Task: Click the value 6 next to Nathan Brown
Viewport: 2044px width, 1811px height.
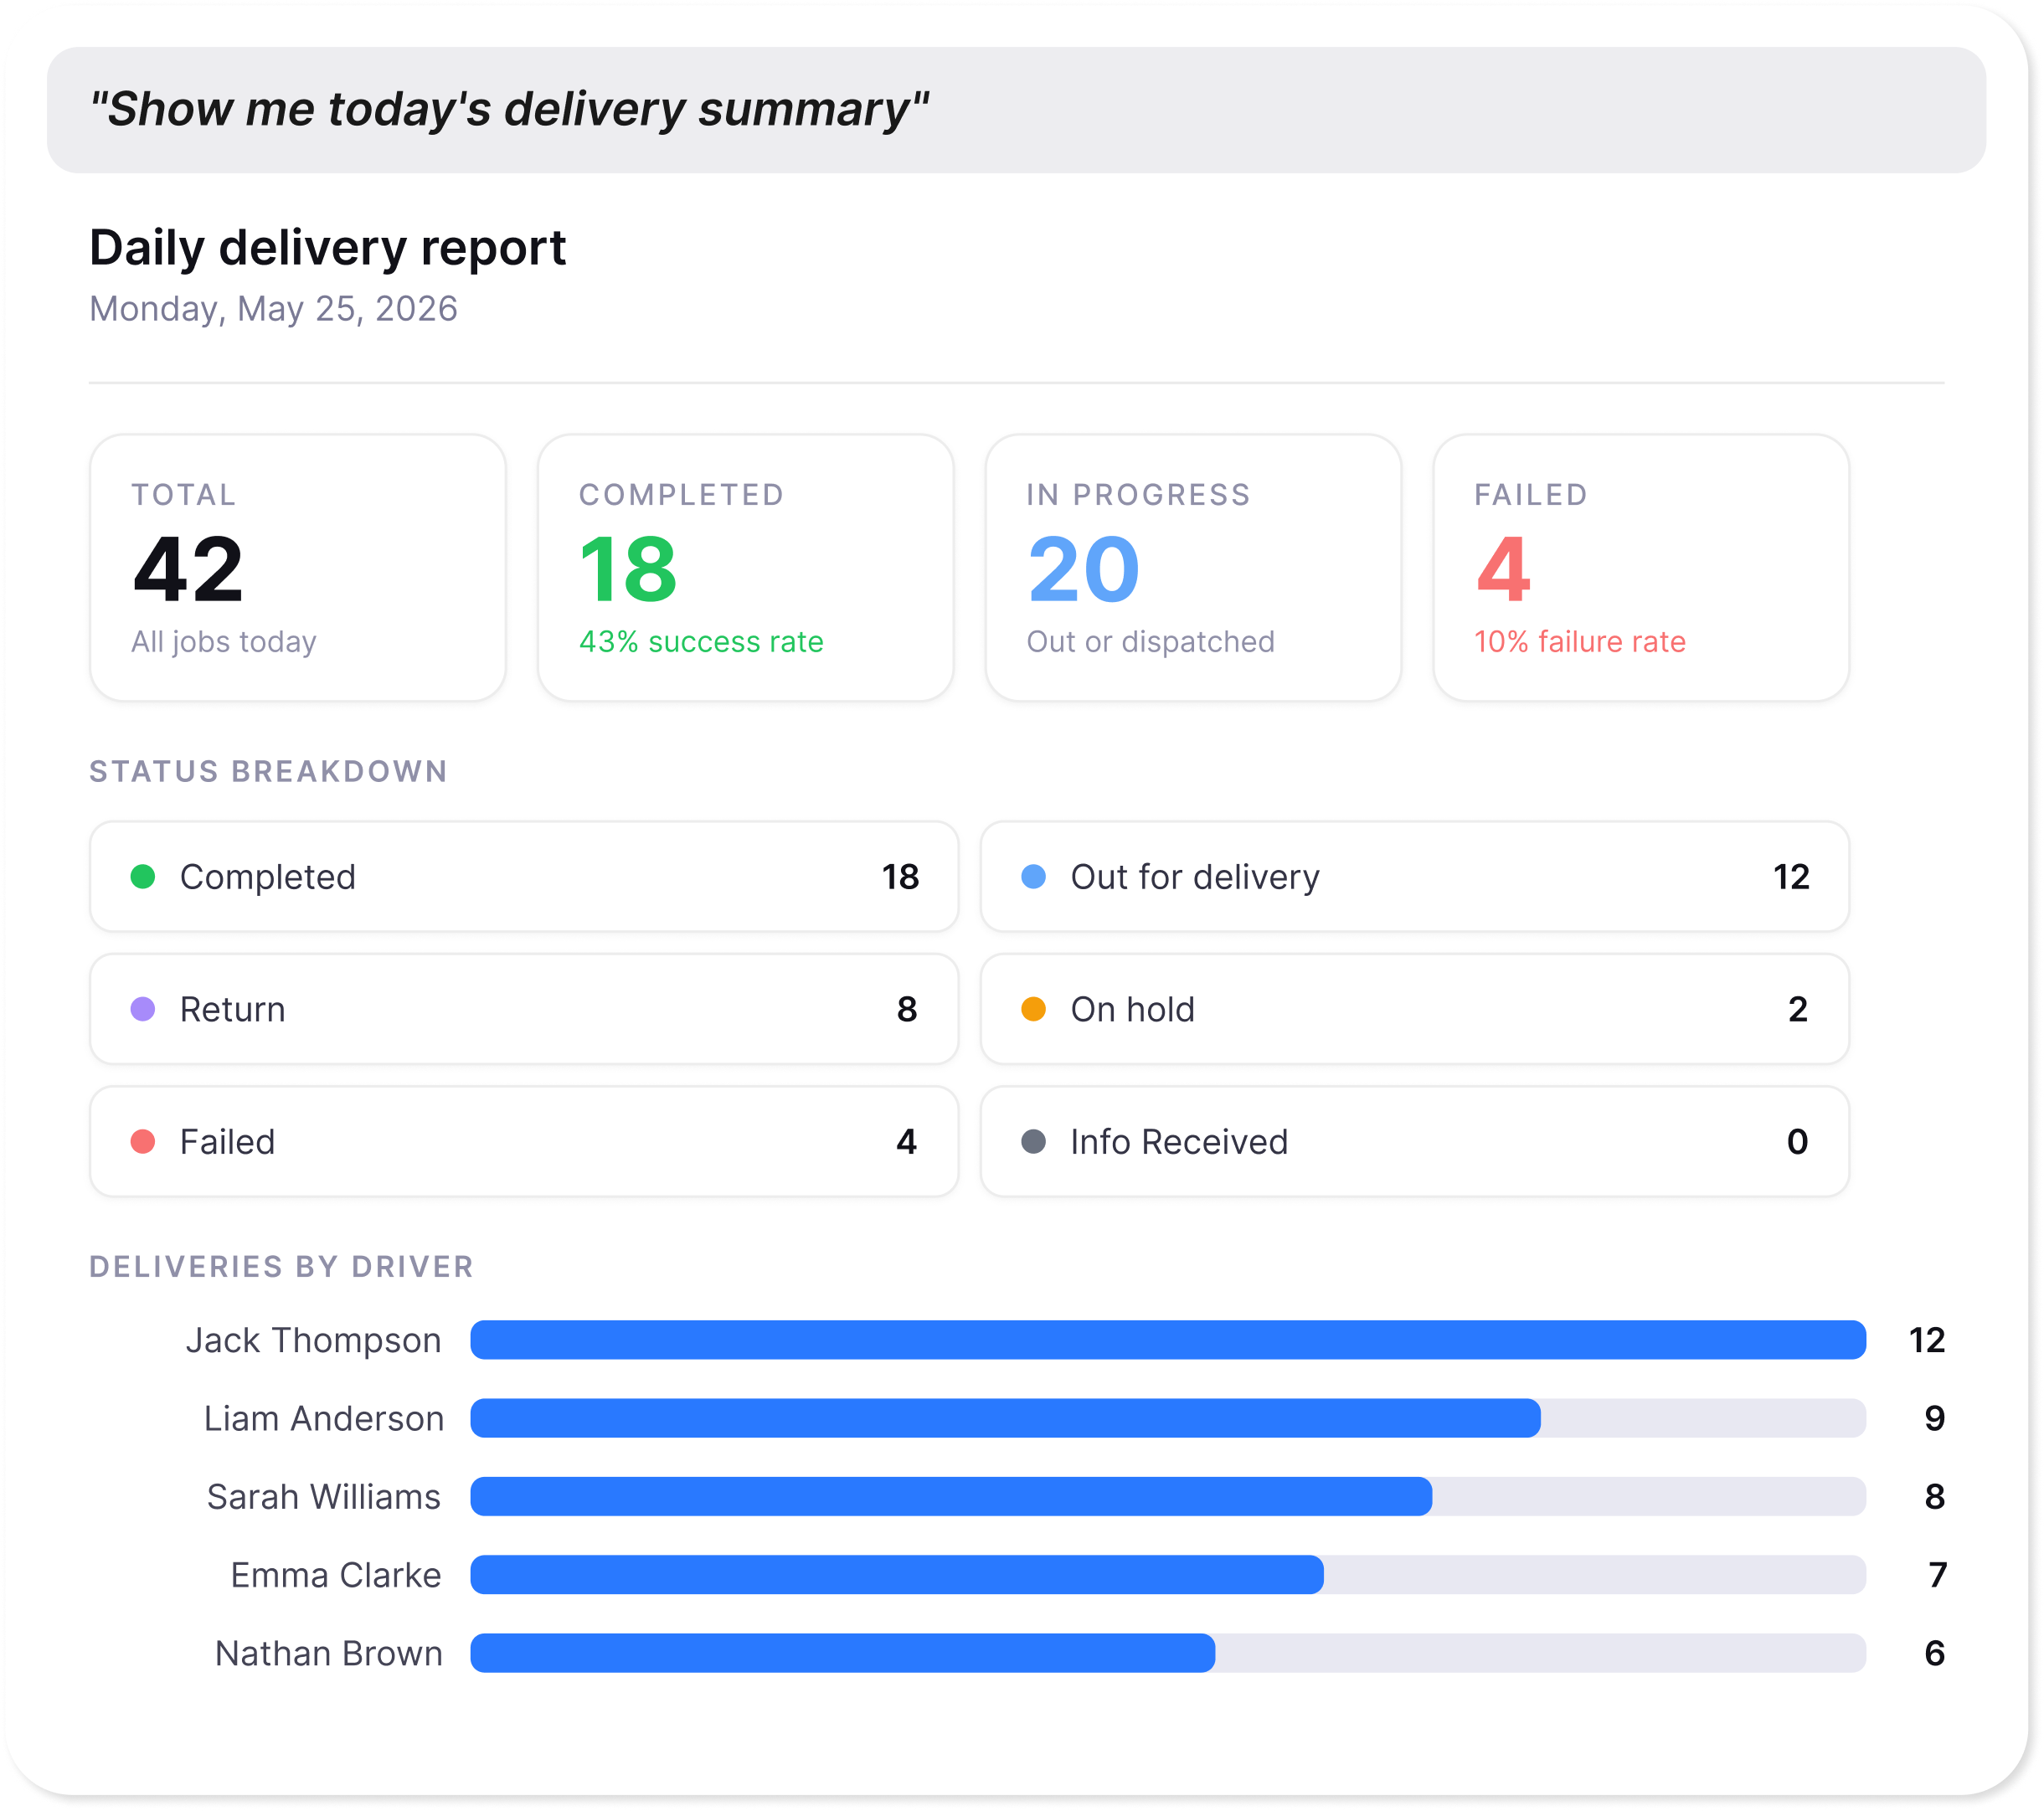Action: point(1934,1653)
